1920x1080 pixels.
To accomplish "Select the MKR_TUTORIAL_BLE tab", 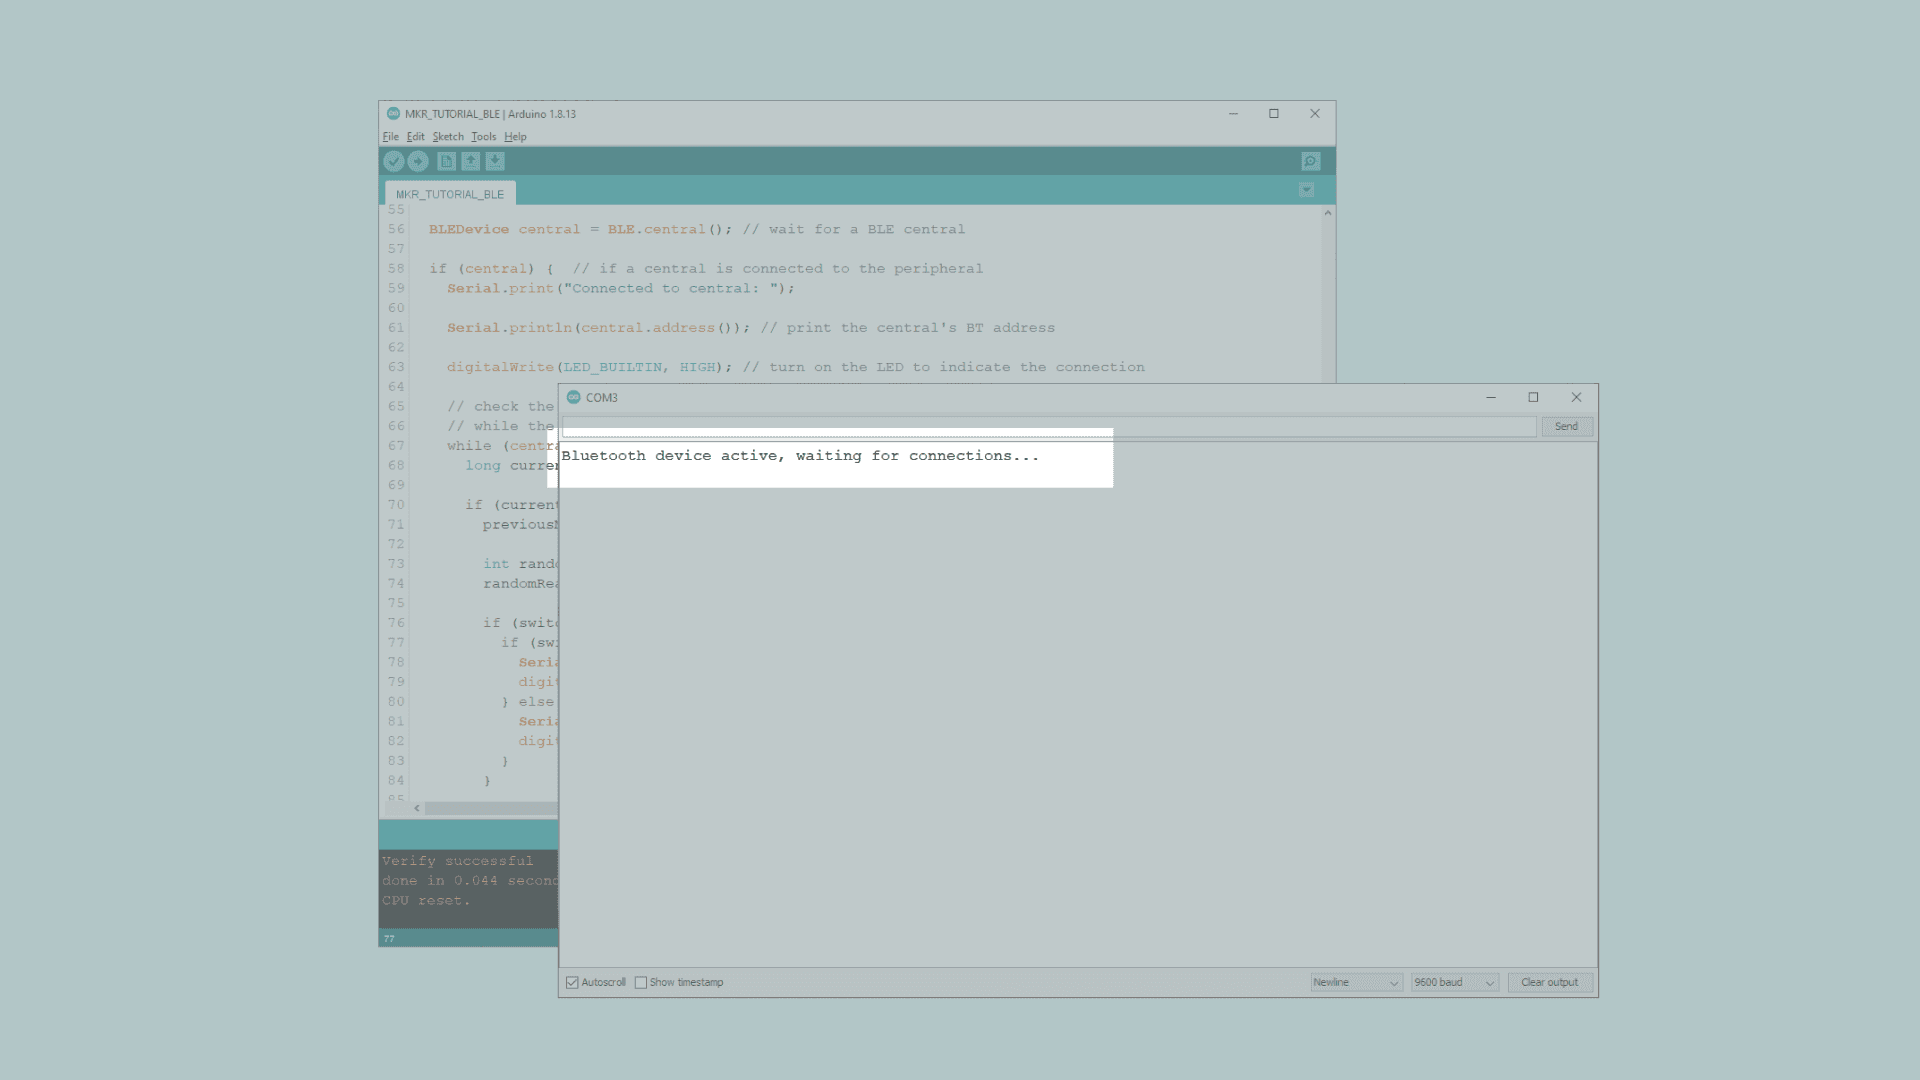I will [450, 194].
